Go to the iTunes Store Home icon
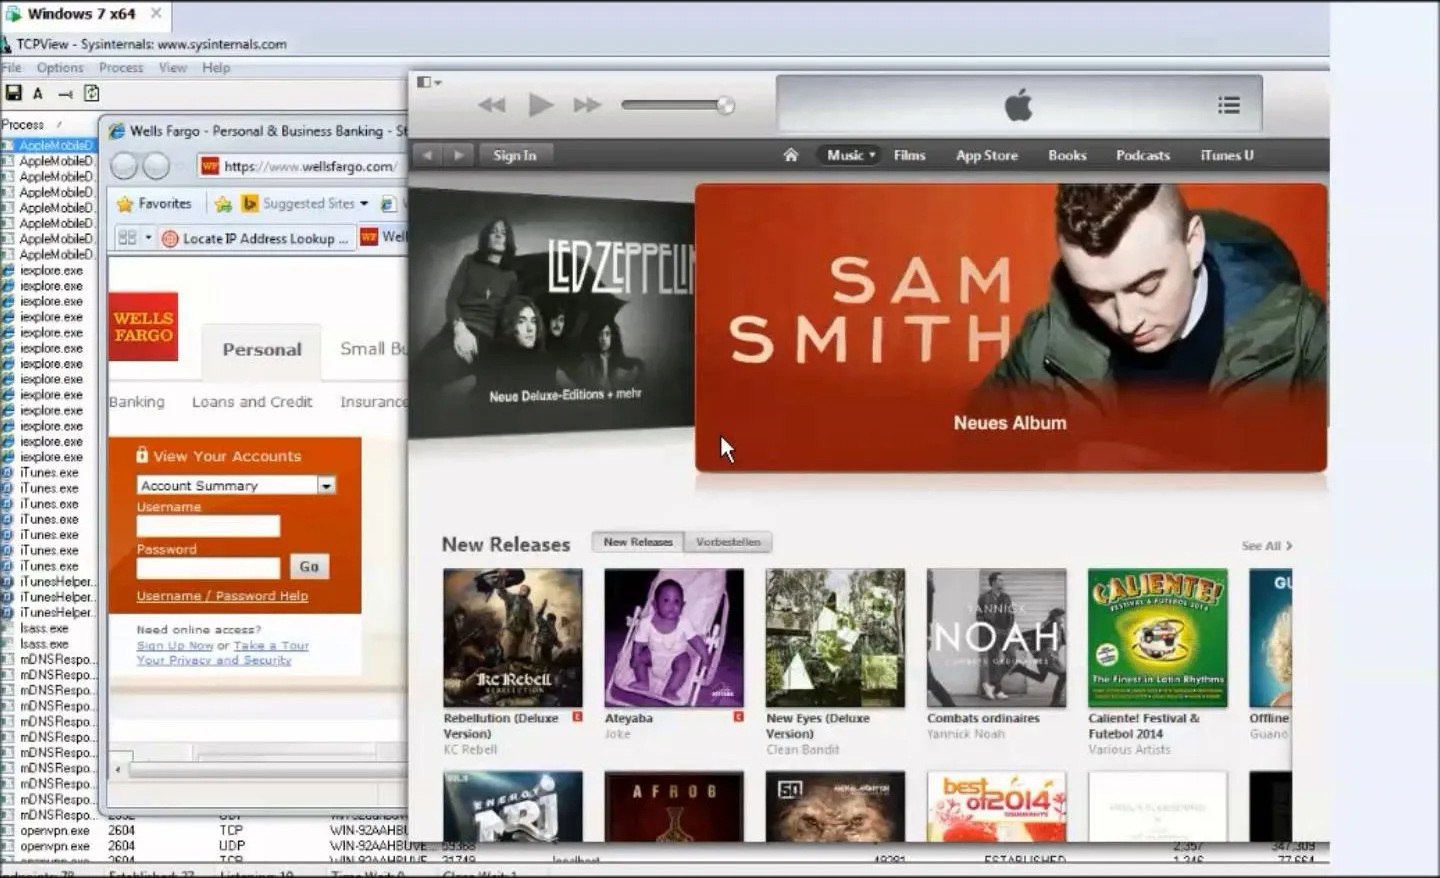Screen dimensions: 1440x878 click(x=791, y=155)
